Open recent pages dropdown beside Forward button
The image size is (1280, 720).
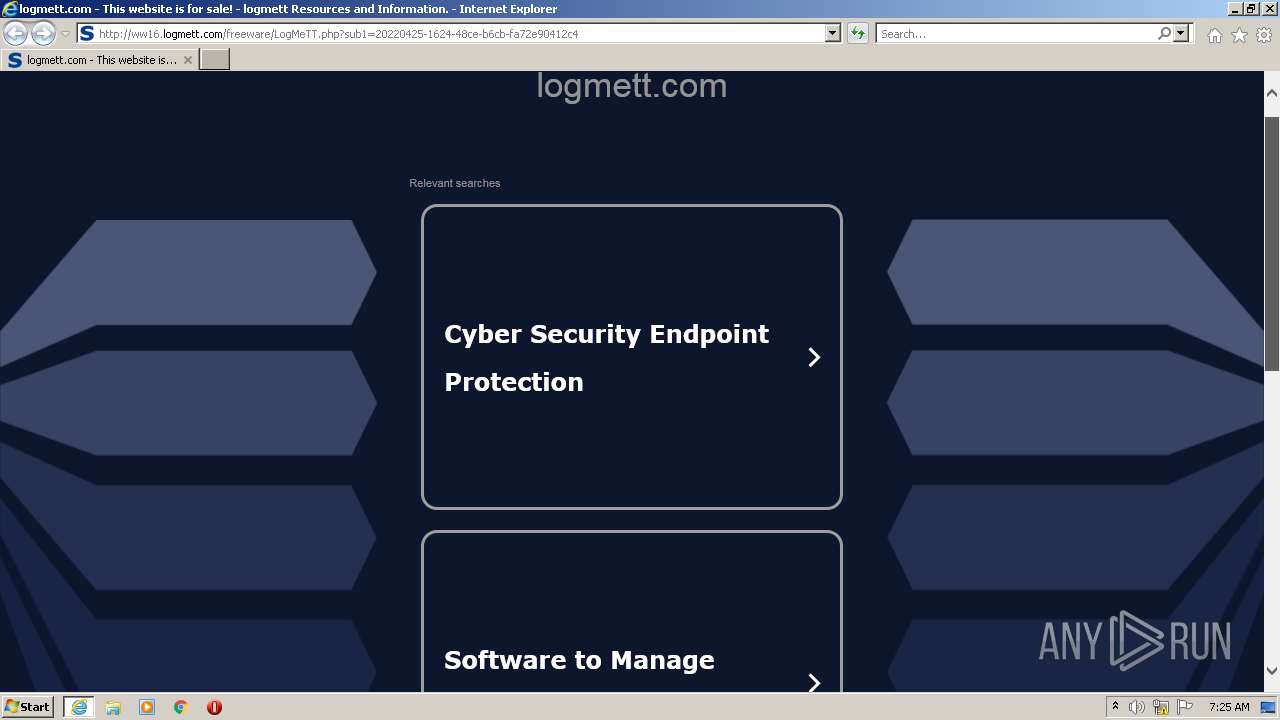pos(65,34)
